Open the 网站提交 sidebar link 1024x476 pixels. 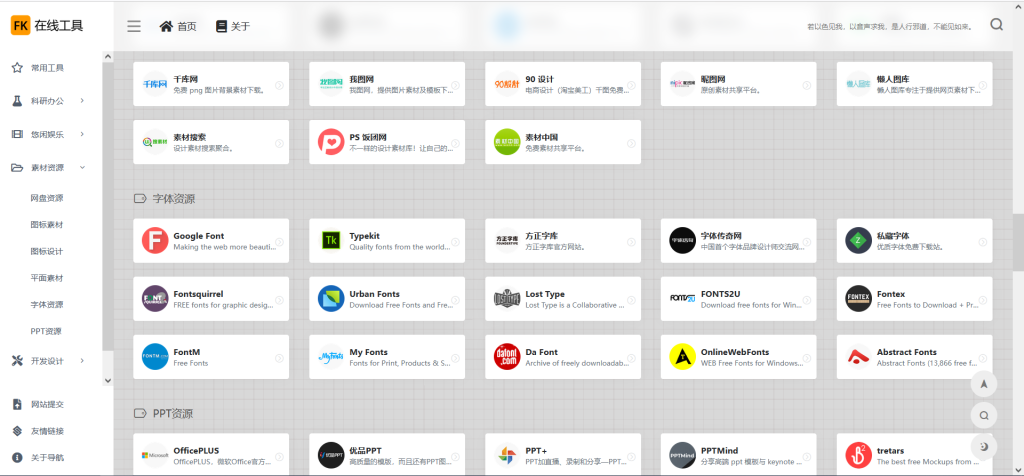point(47,404)
